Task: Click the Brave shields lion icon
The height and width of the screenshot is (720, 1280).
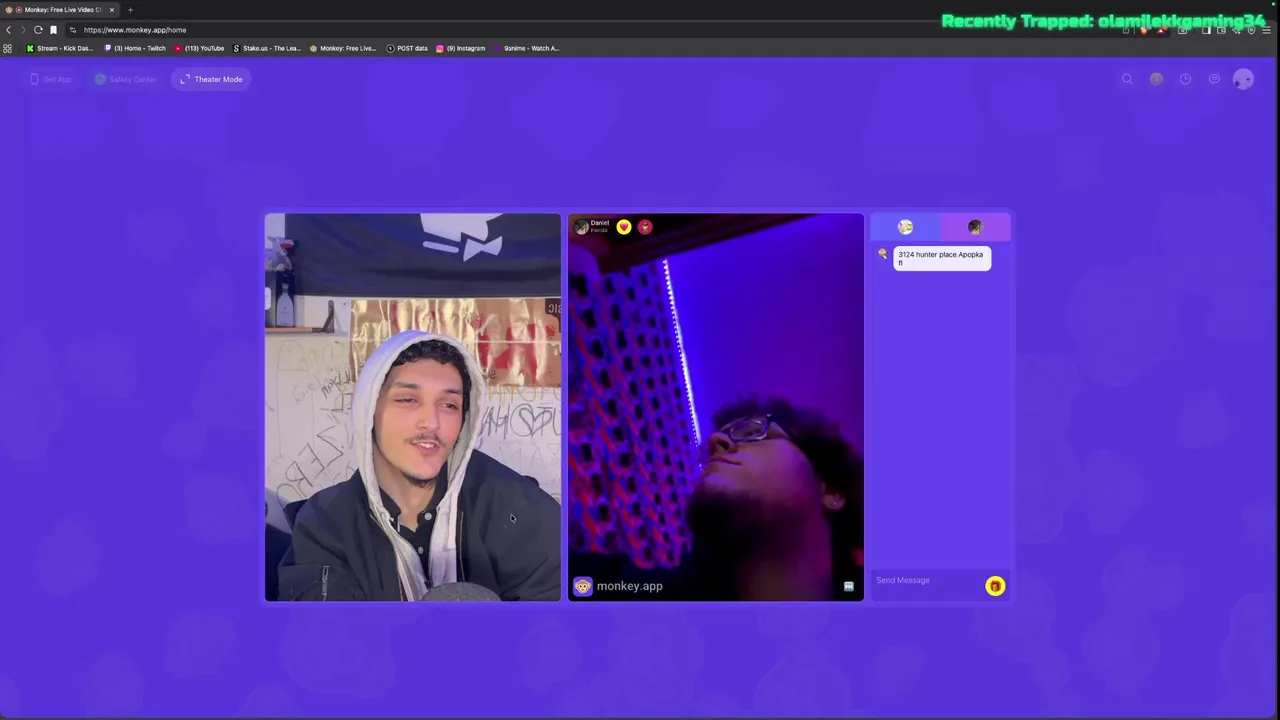Action: [x=1144, y=30]
